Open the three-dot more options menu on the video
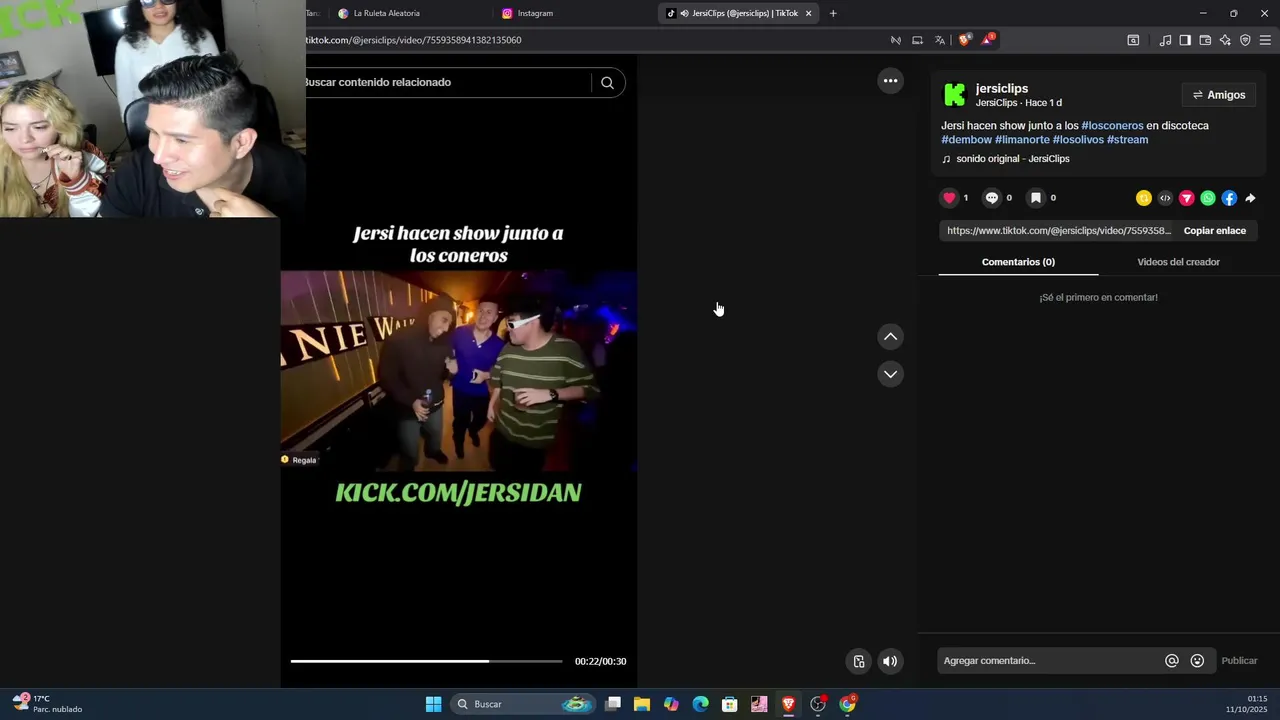The image size is (1280, 720). click(x=890, y=81)
